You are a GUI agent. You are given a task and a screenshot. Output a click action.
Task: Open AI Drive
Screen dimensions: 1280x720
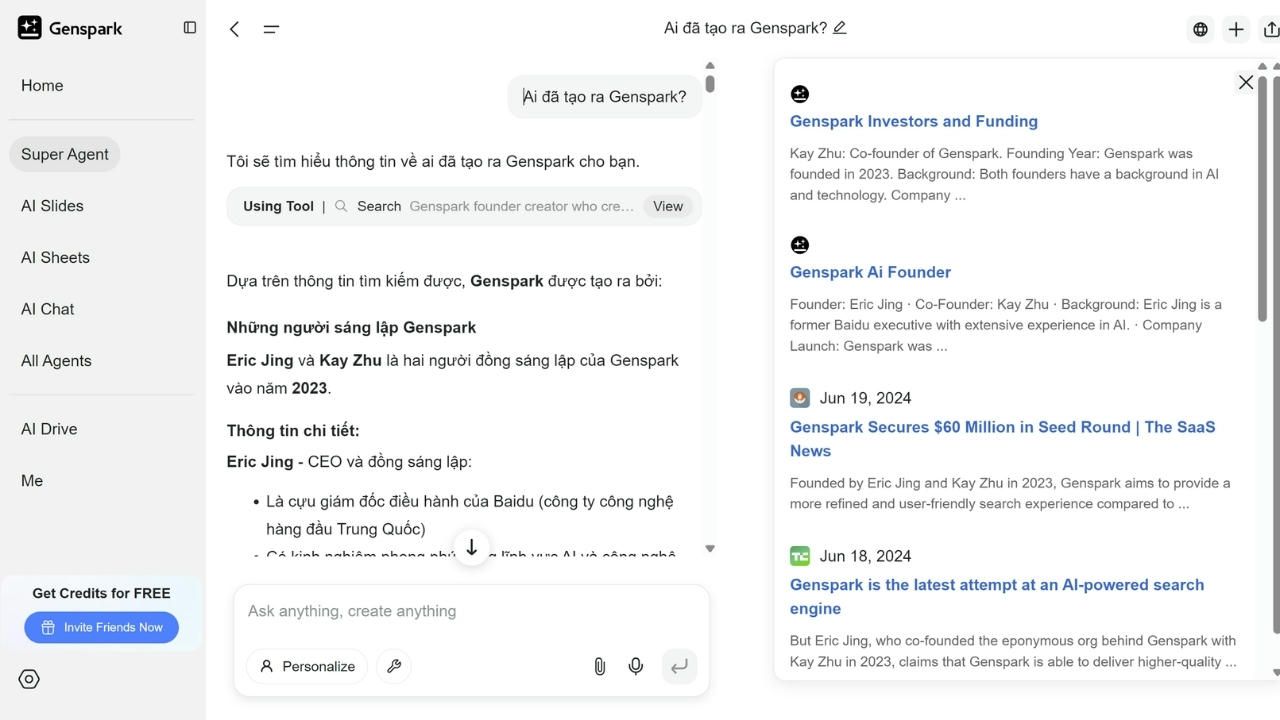click(49, 429)
